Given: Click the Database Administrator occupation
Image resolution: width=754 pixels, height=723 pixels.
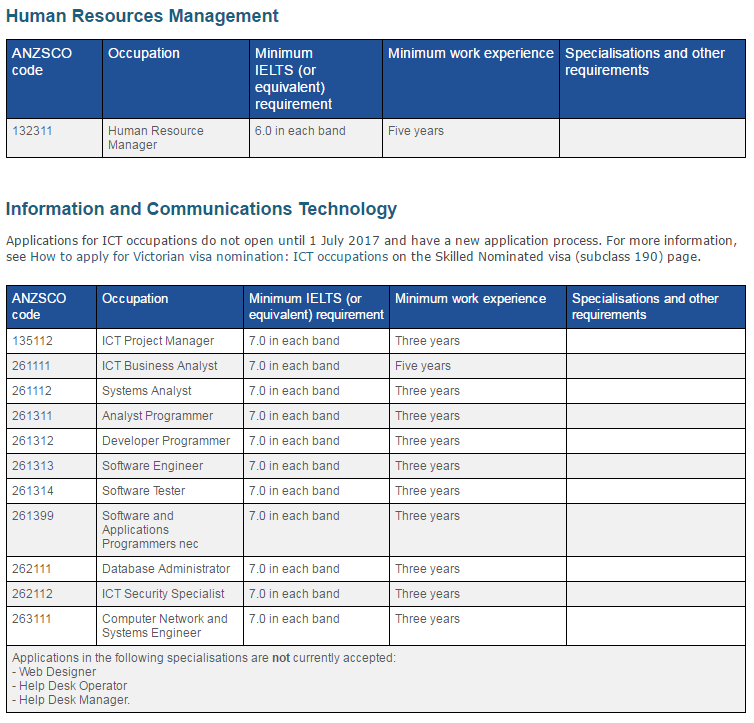Looking at the screenshot, I should click(166, 569).
